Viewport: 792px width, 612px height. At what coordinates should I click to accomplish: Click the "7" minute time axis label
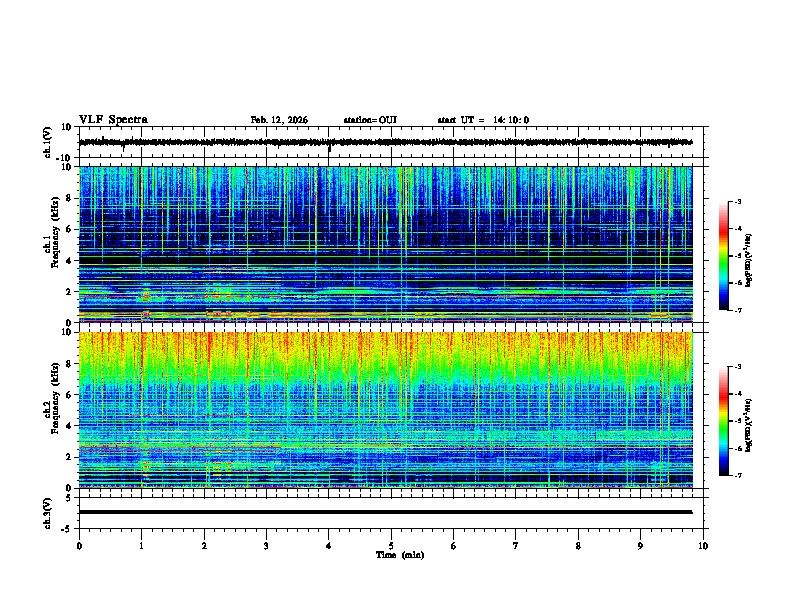[516, 546]
